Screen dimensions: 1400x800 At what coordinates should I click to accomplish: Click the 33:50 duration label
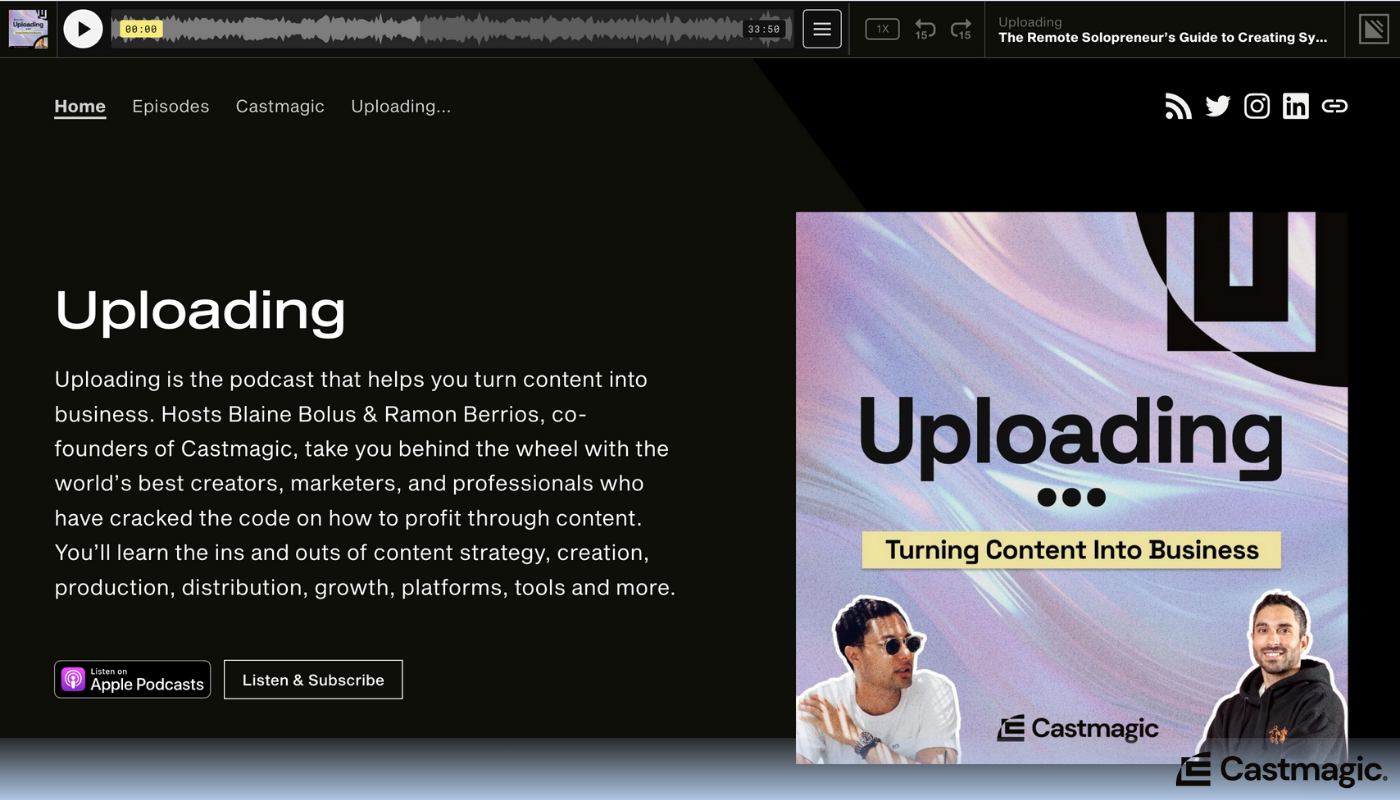(x=763, y=30)
